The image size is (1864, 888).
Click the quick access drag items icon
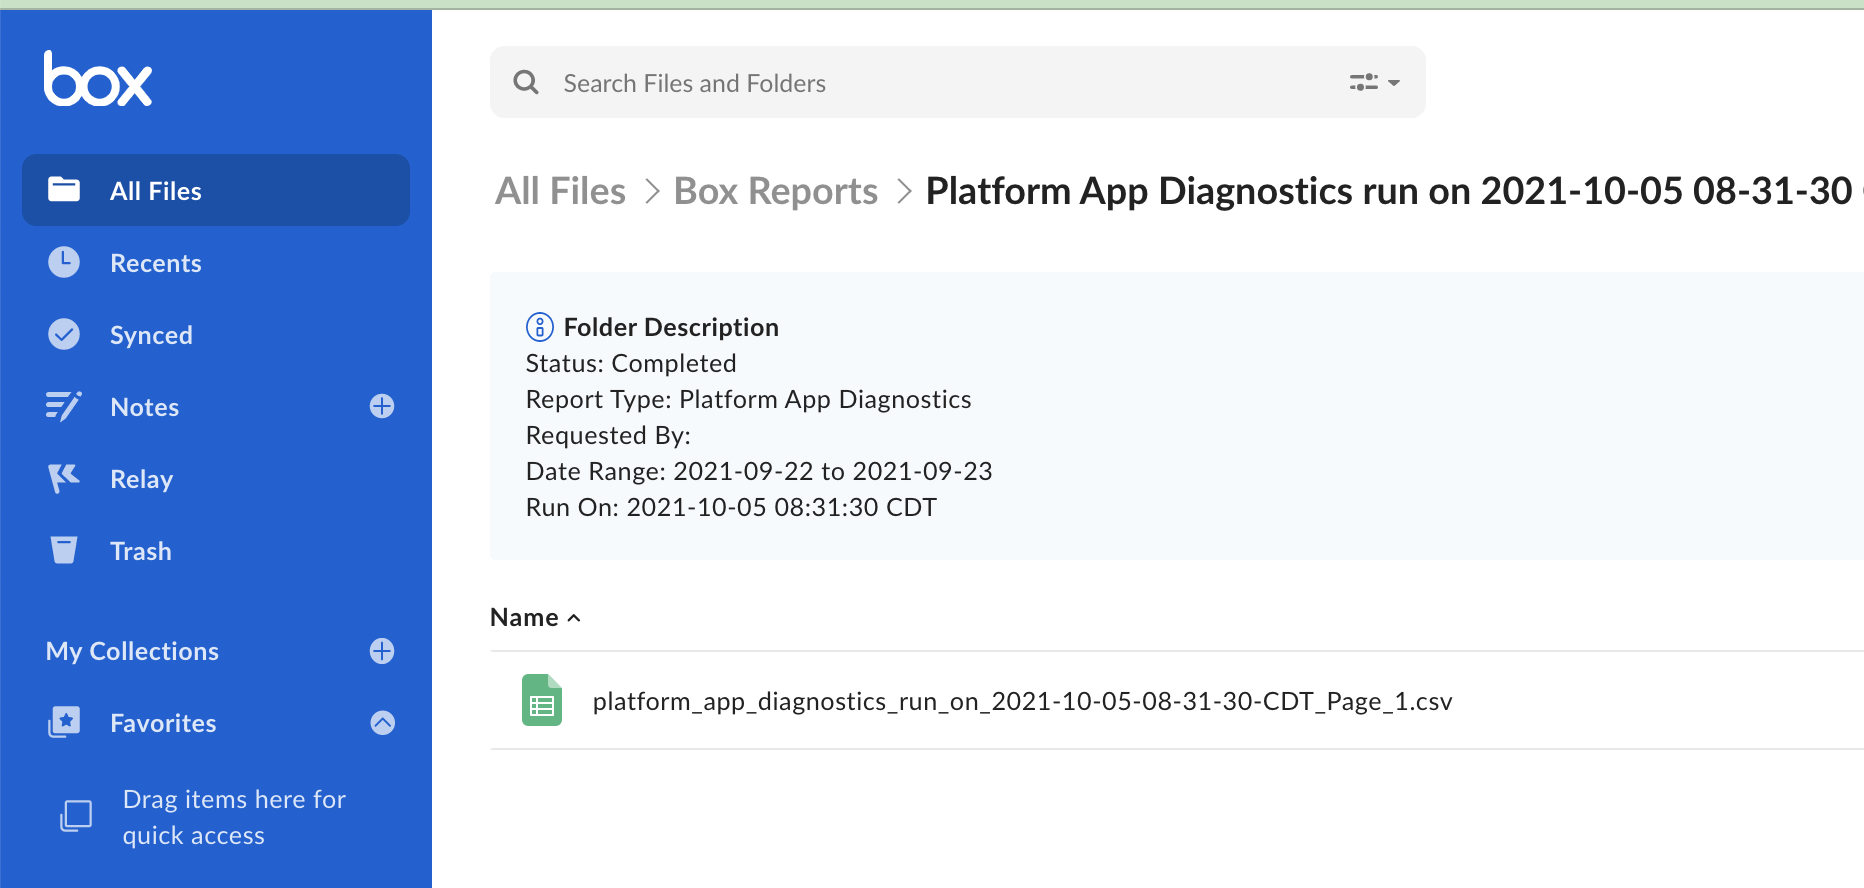coord(76,816)
